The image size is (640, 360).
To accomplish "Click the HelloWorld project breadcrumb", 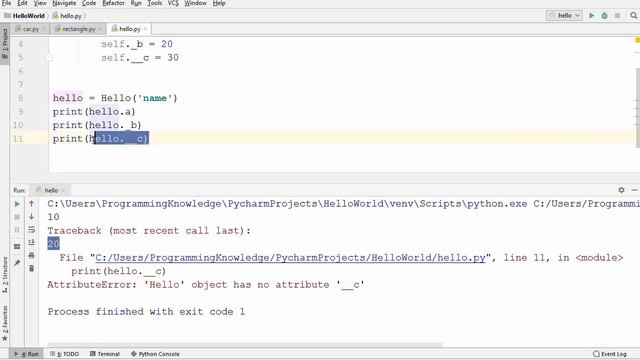I will tap(24, 16).
